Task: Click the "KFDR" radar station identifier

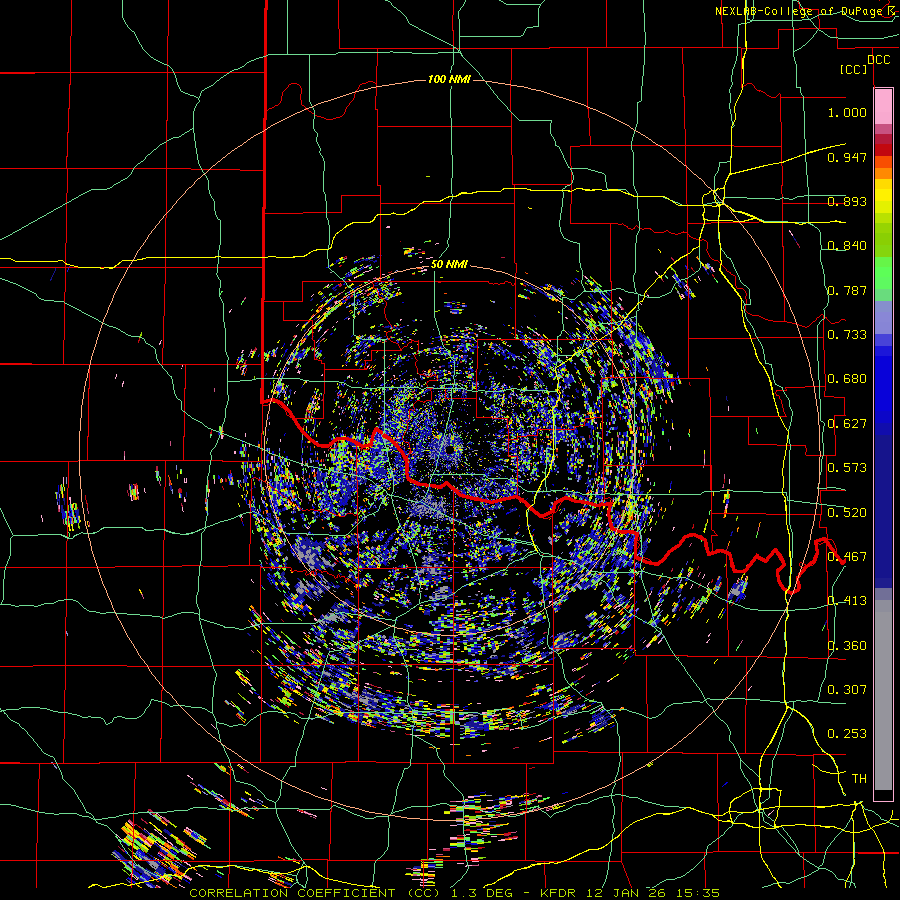Action: pyautogui.click(x=558, y=893)
